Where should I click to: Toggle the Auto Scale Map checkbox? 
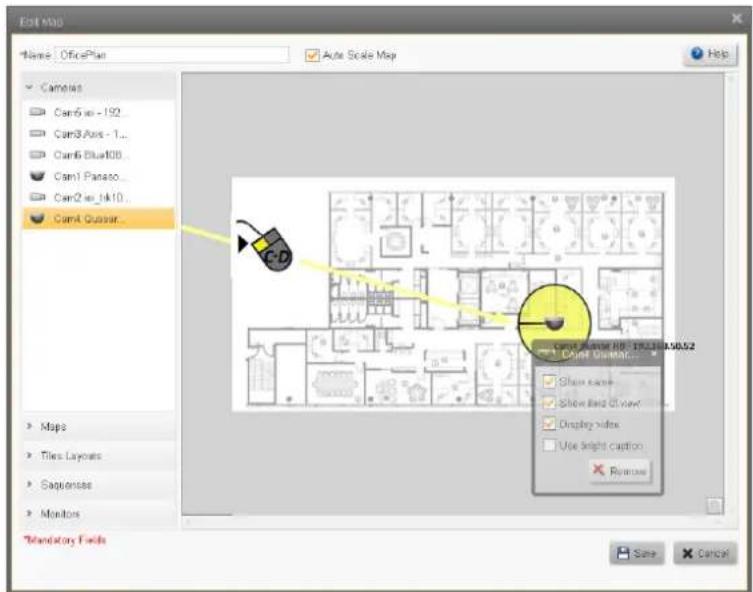click(312, 56)
